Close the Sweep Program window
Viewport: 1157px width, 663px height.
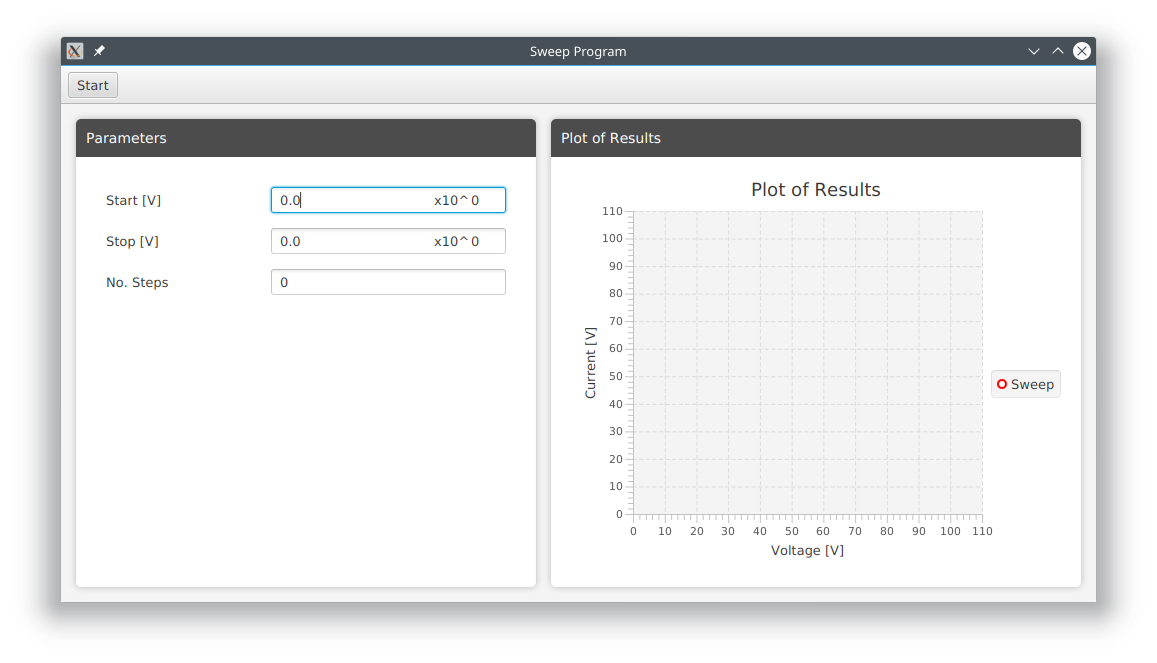pyautogui.click(x=1082, y=51)
